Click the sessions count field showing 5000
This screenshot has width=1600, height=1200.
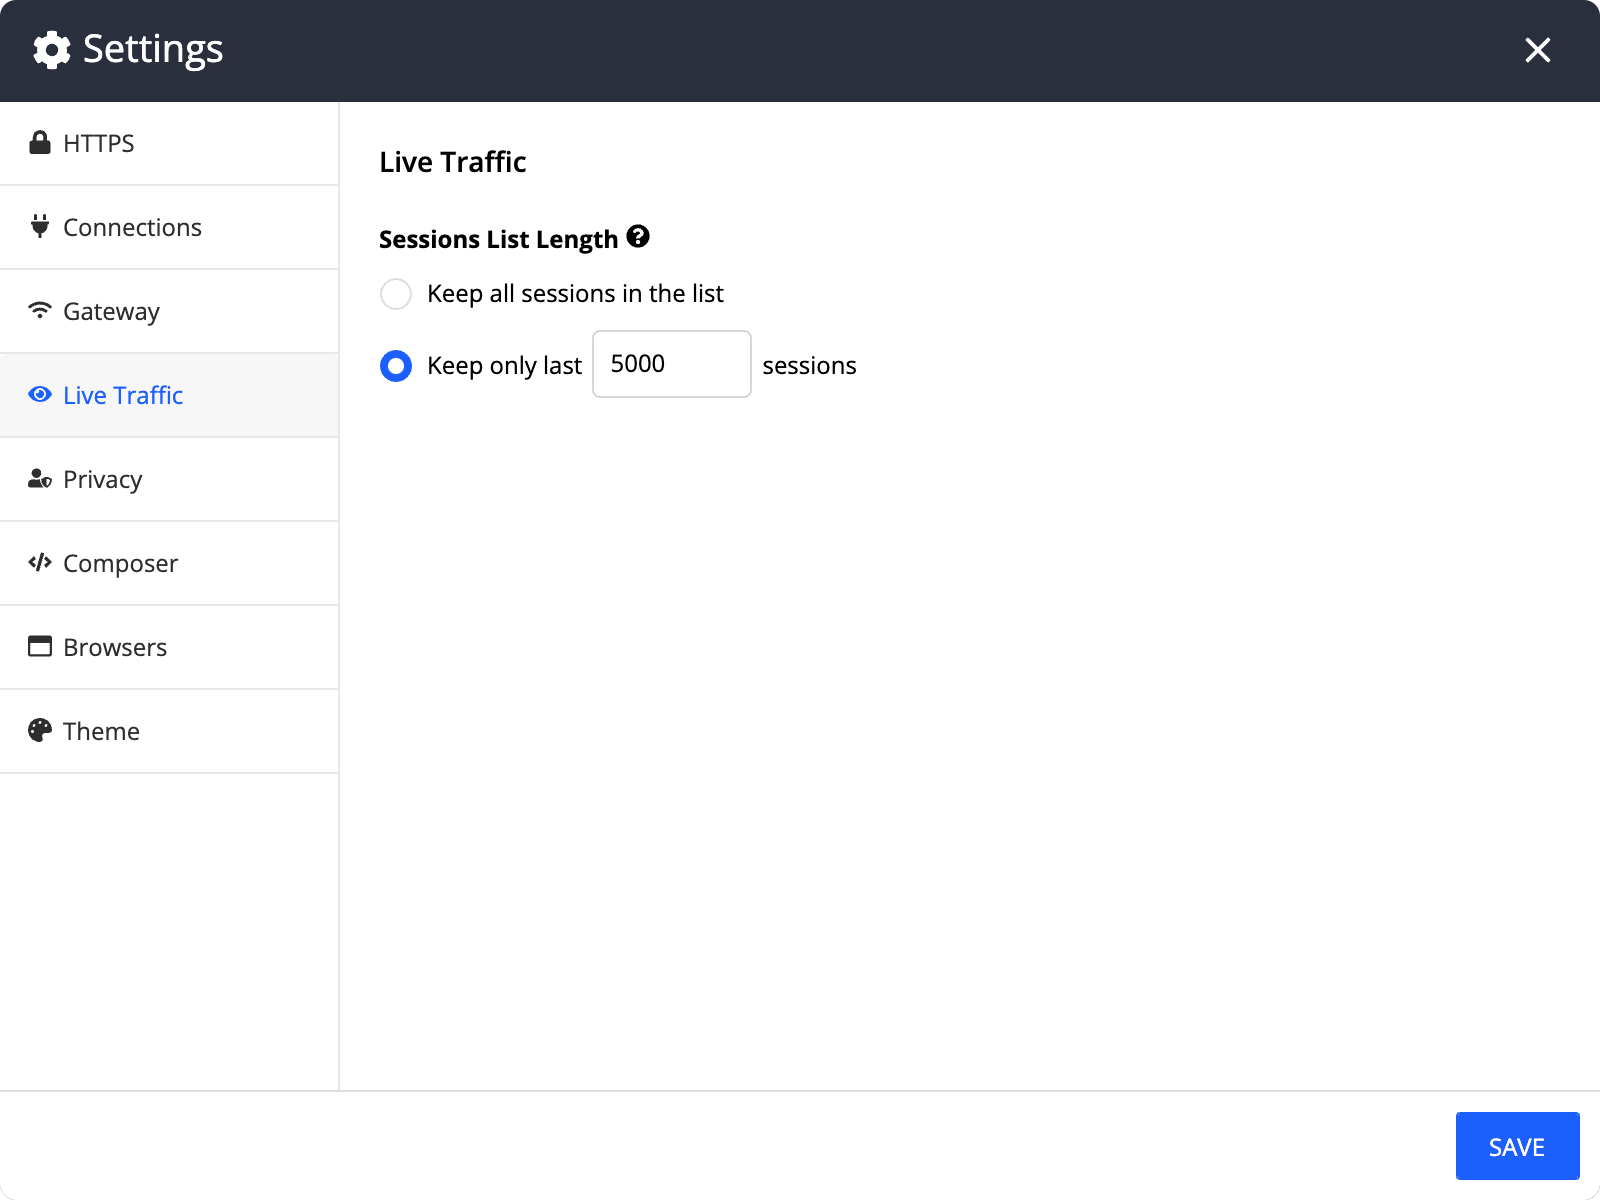672,364
